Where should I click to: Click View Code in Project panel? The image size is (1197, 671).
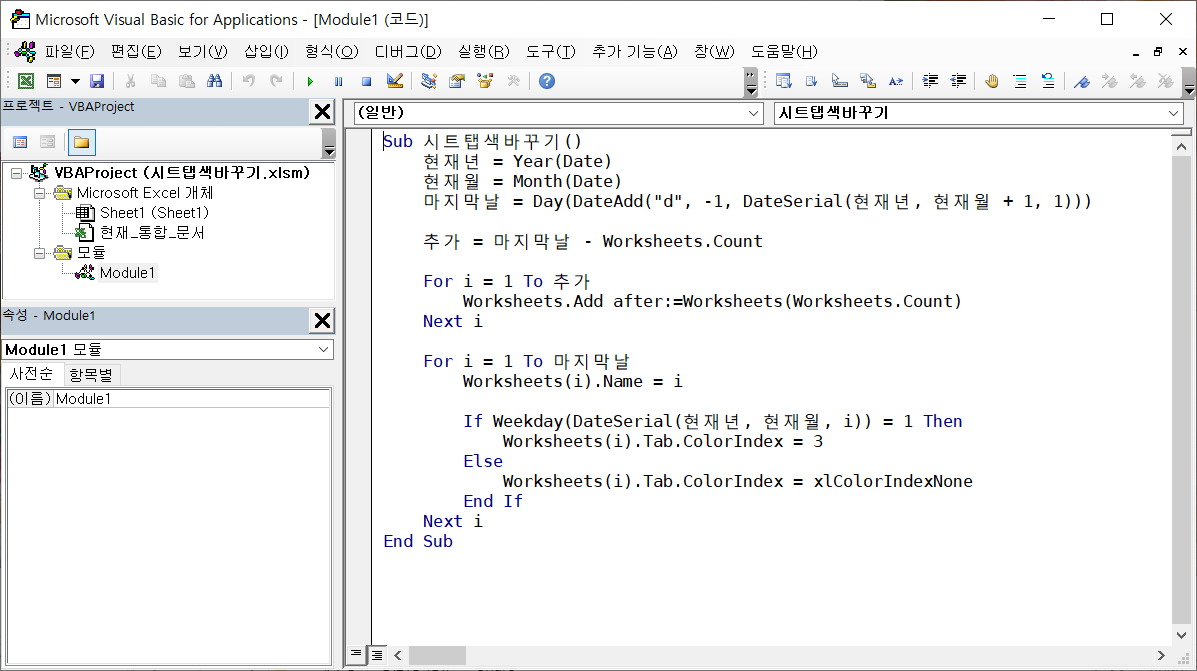[x=20, y=142]
